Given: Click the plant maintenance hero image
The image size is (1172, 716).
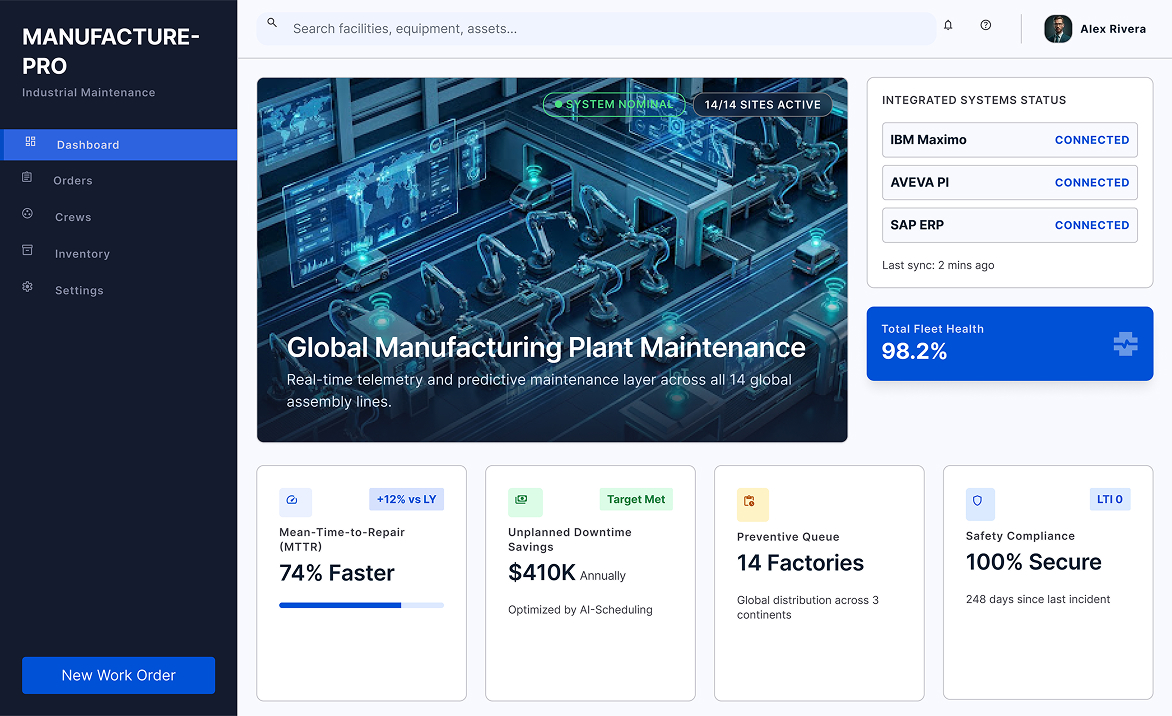Looking at the screenshot, I should click(552, 259).
